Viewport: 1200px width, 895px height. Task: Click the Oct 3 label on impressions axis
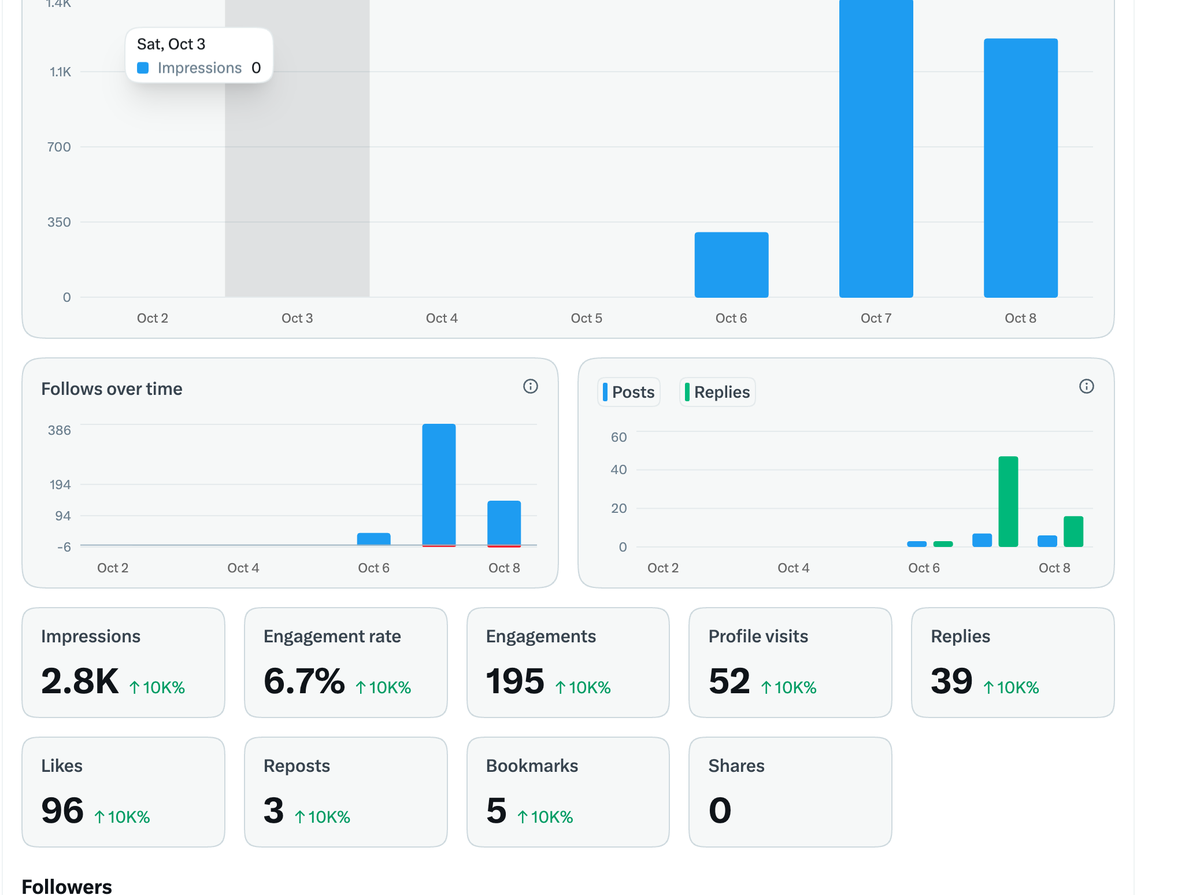tap(297, 318)
